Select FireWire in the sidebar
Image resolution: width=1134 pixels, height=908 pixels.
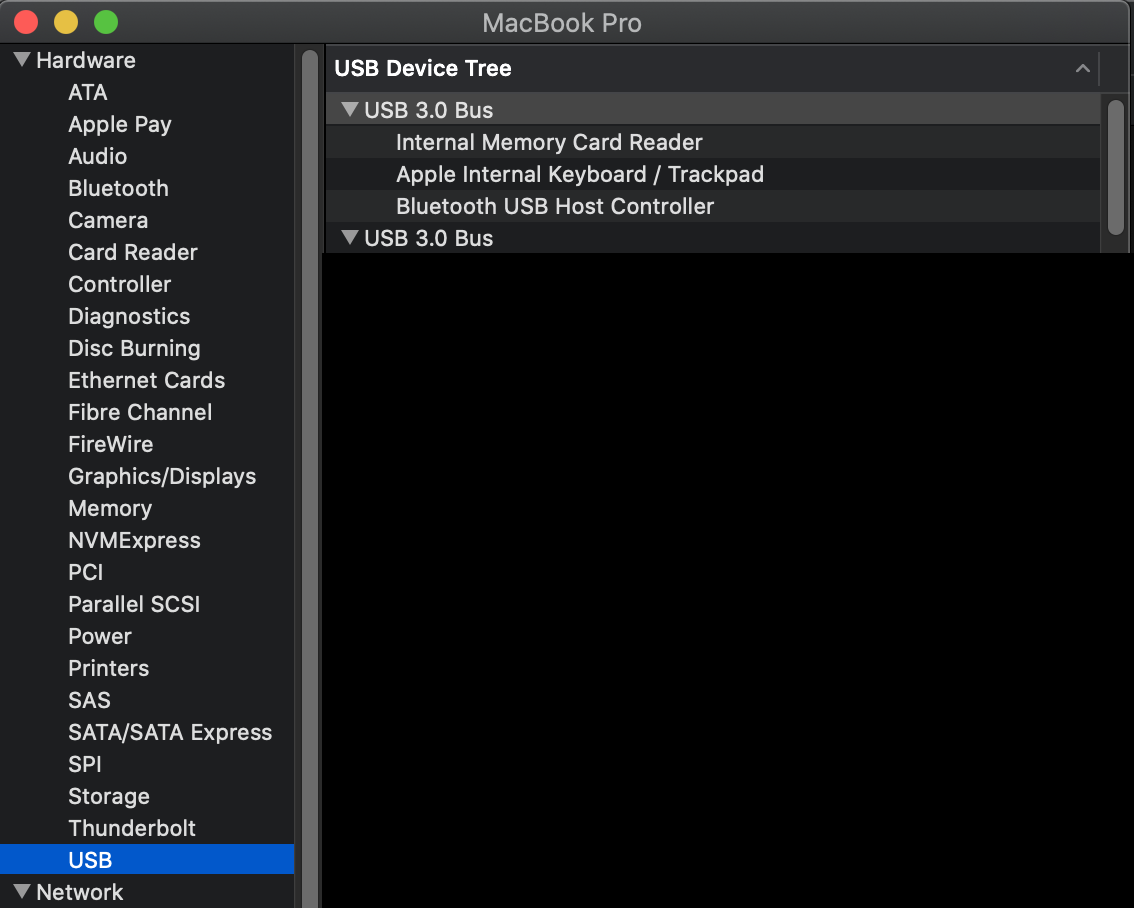click(110, 444)
